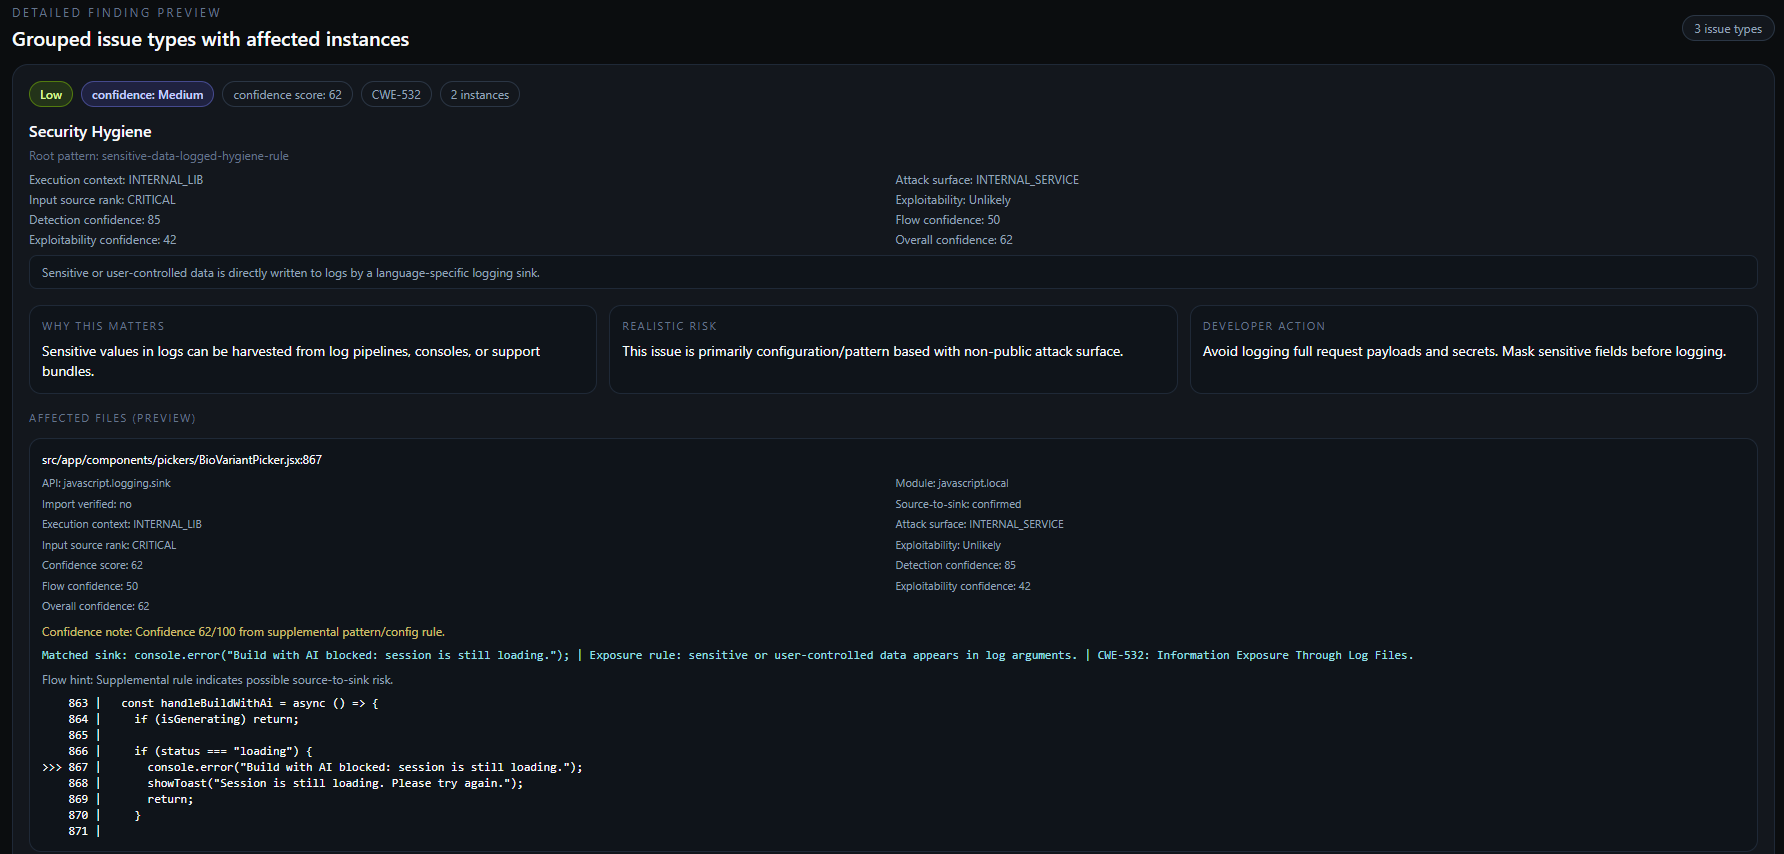This screenshot has height=854, width=1784.
Task: Click the 'confidence: Medium' pill
Action: click(147, 95)
